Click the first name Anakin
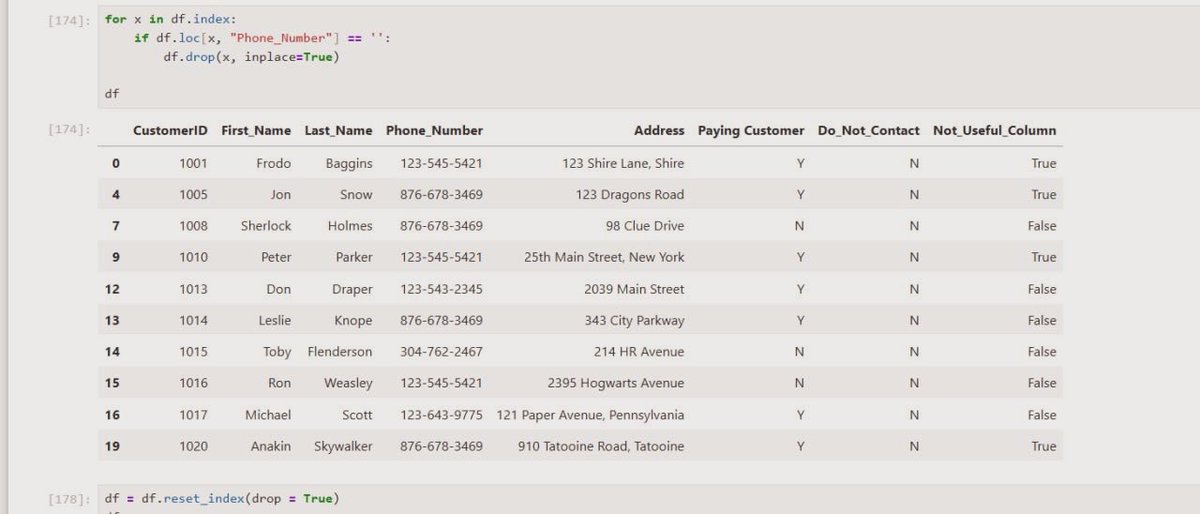The width and height of the screenshot is (1200, 514). point(270,447)
